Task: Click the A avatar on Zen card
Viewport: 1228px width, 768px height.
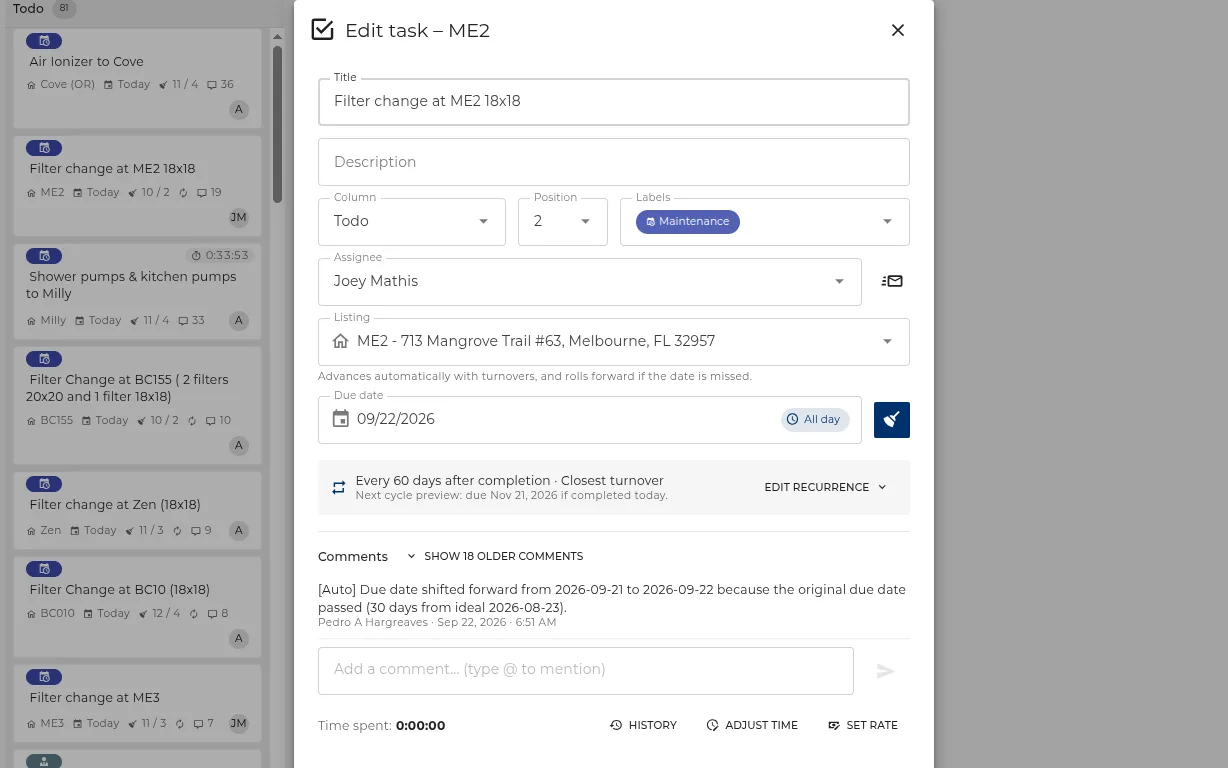Action: (x=238, y=530)
